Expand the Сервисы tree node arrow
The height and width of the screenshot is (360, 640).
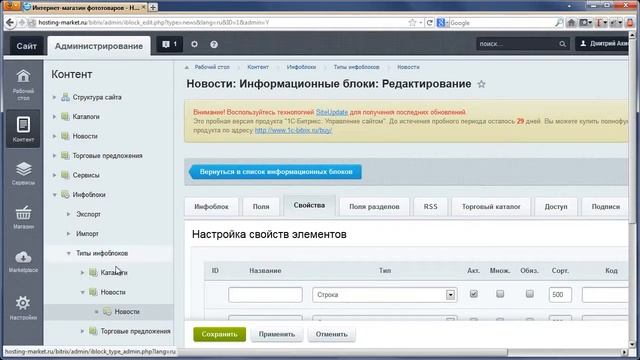[54, 175]
